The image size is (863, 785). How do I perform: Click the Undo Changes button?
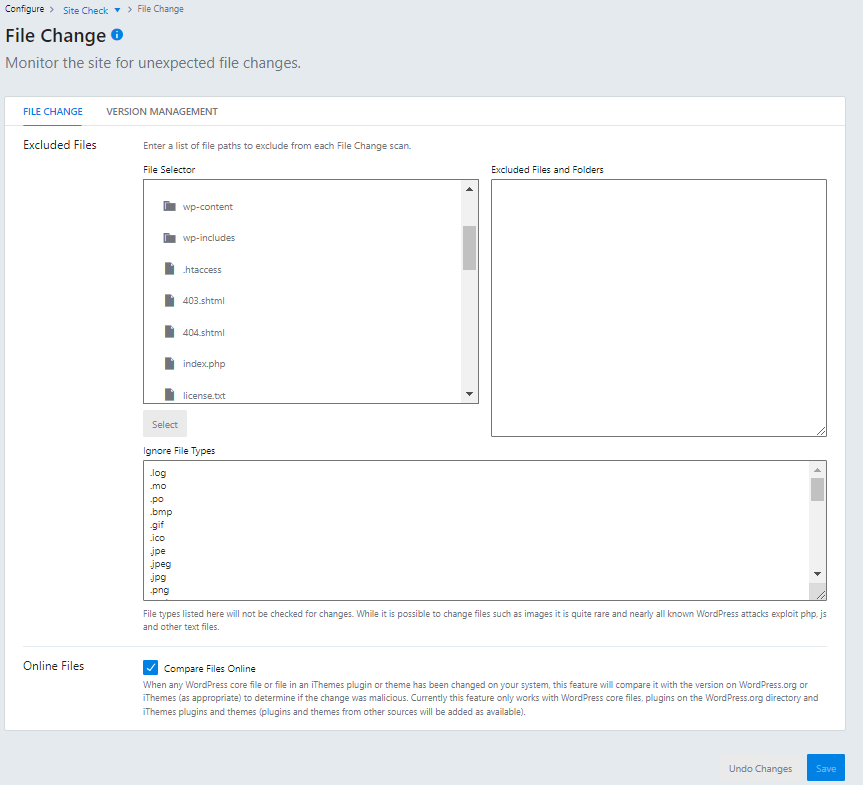coord(760,768)
